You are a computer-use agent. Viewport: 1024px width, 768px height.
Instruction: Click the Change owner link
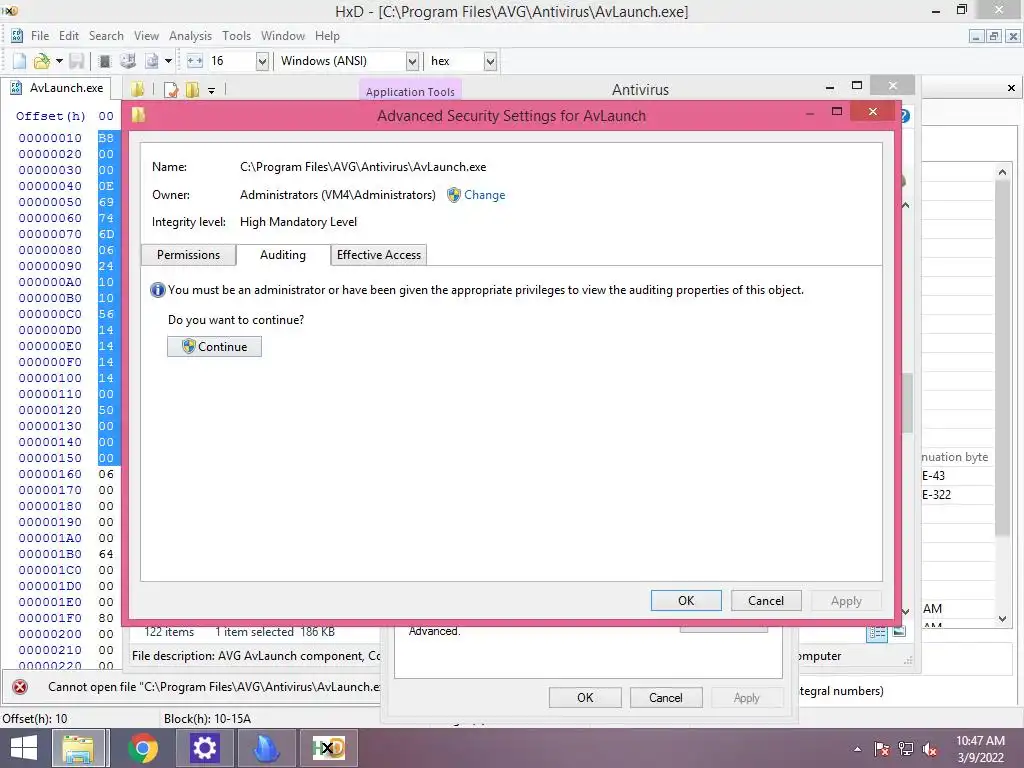(x=485, y=195)
